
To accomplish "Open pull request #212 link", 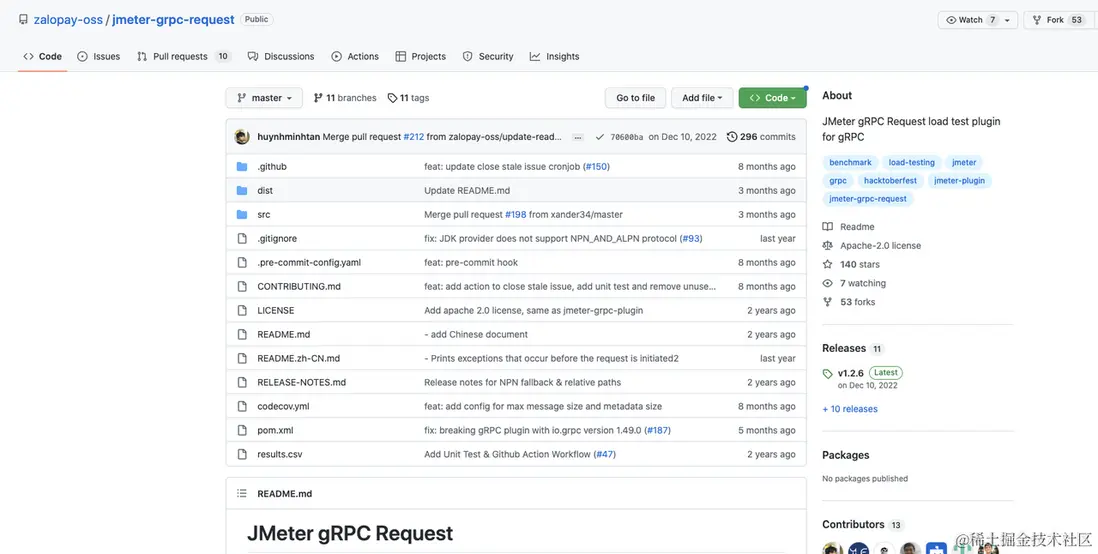I will tap(414, 137).
